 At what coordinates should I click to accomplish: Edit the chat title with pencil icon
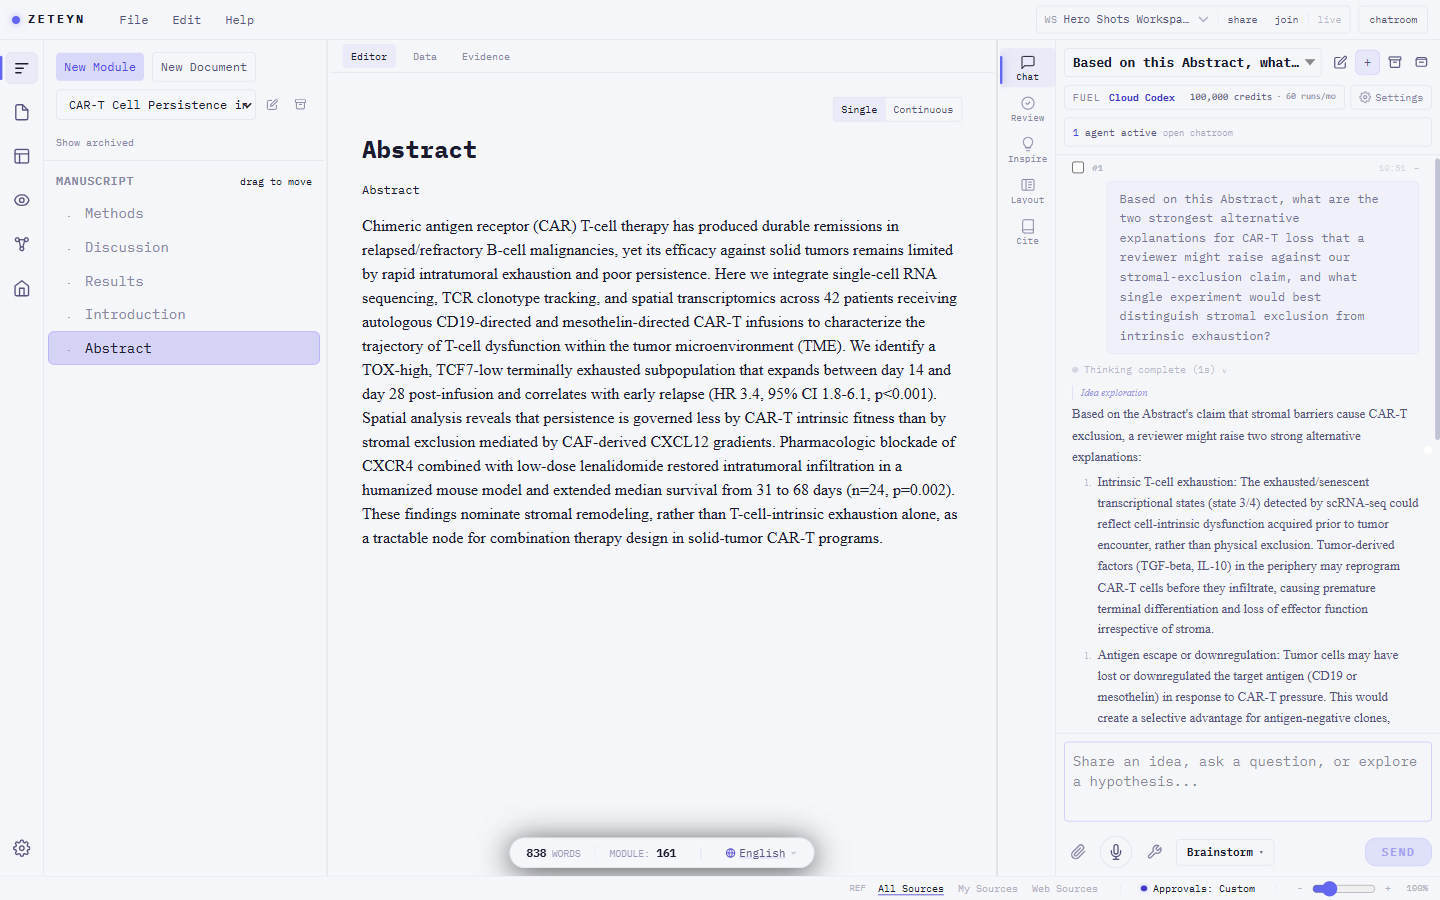[1340, 62]
